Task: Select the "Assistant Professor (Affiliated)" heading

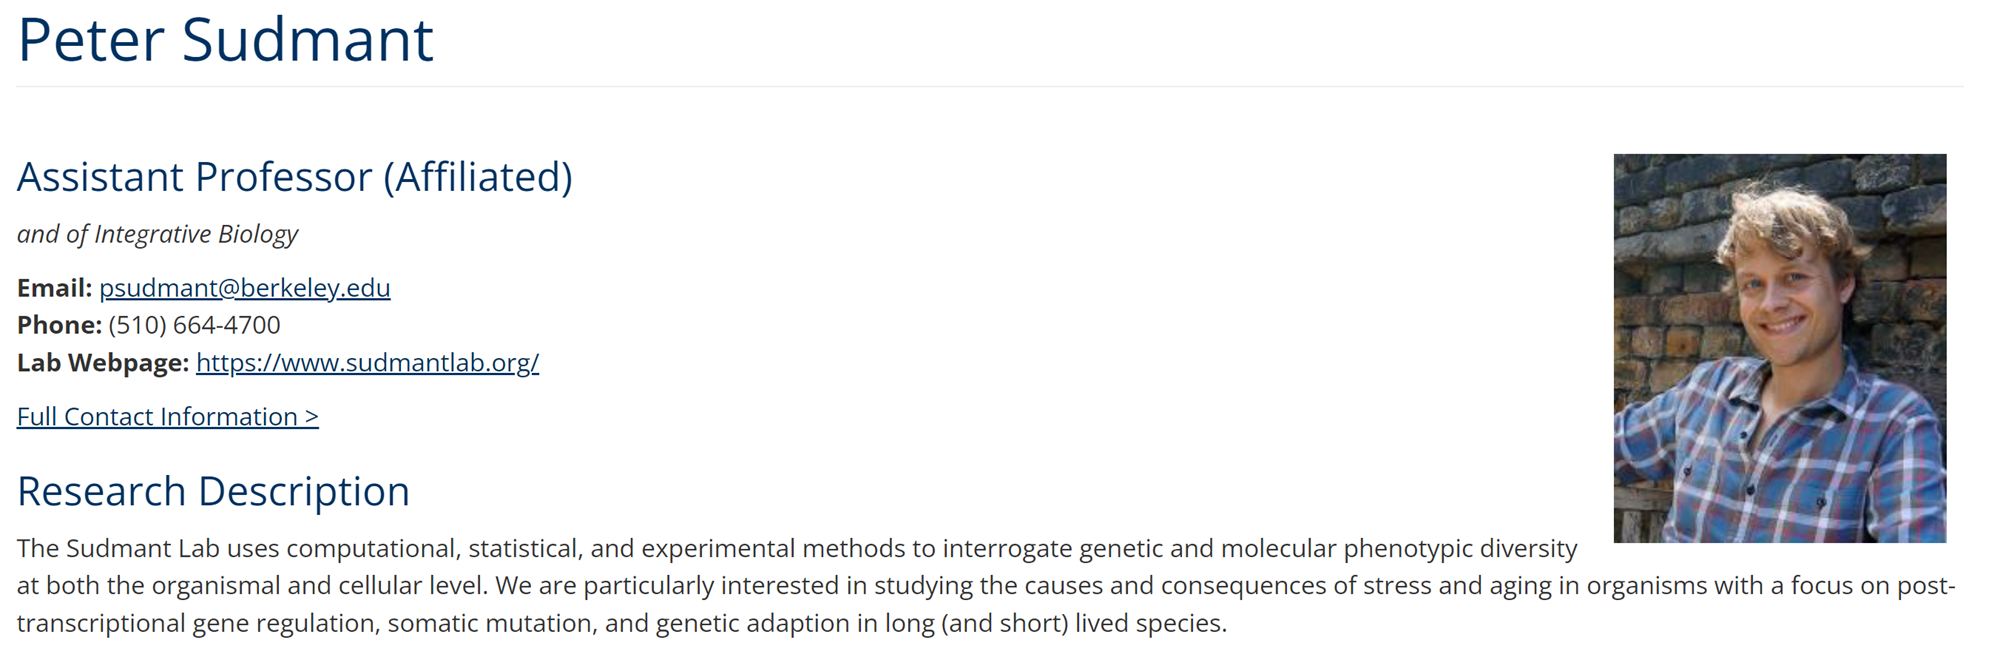Action: [294, 177]
